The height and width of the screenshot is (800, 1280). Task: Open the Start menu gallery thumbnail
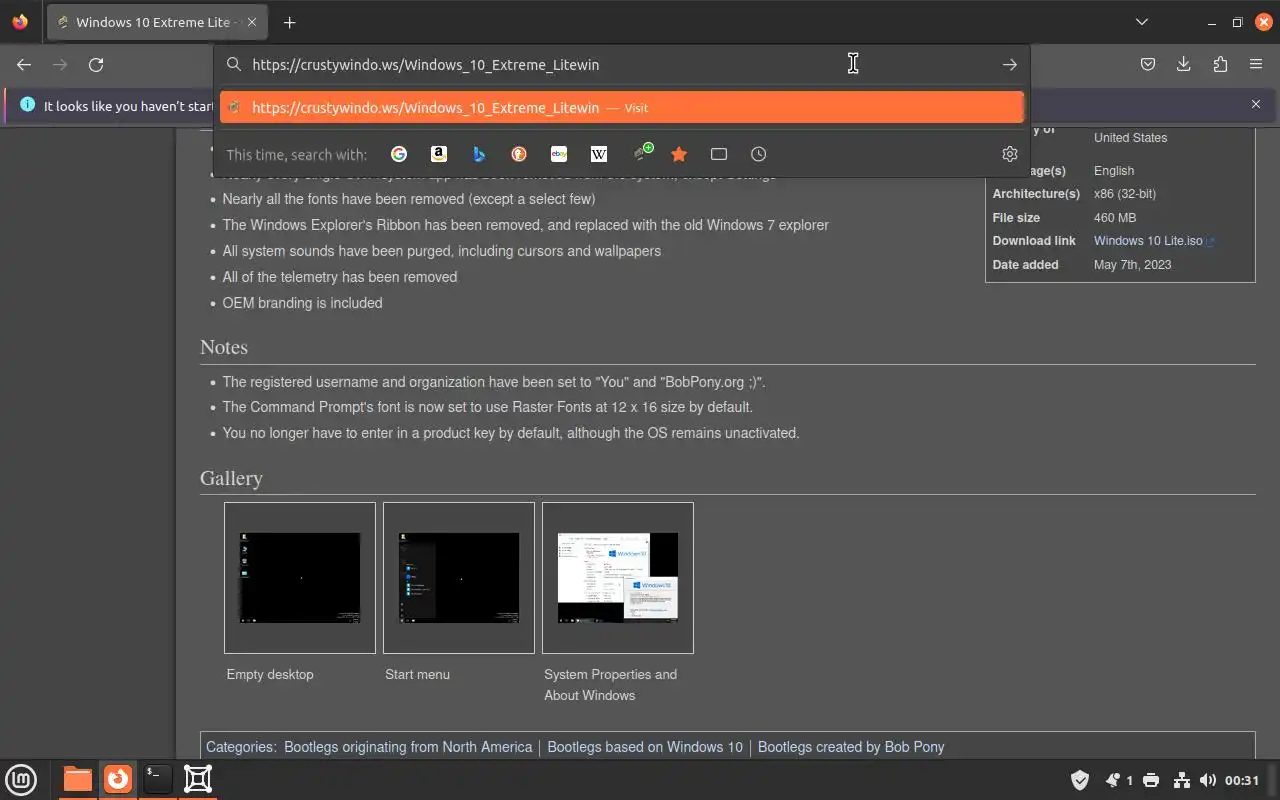coord(459,578)
